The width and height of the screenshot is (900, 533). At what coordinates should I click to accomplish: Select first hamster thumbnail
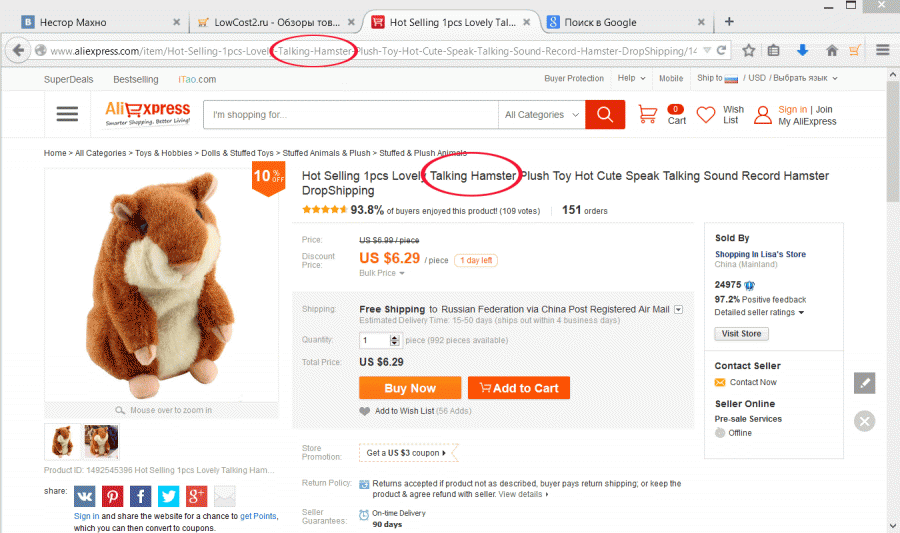pyautogui.click(x=63, y=441)
